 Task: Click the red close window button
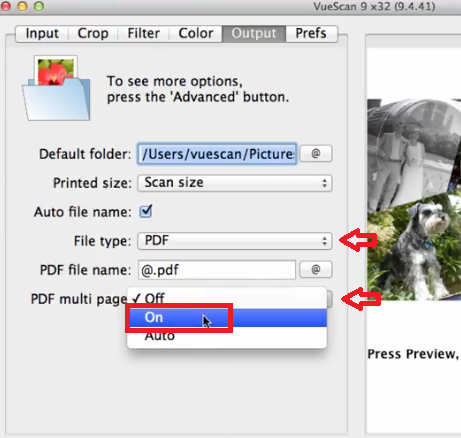(6, 6)
